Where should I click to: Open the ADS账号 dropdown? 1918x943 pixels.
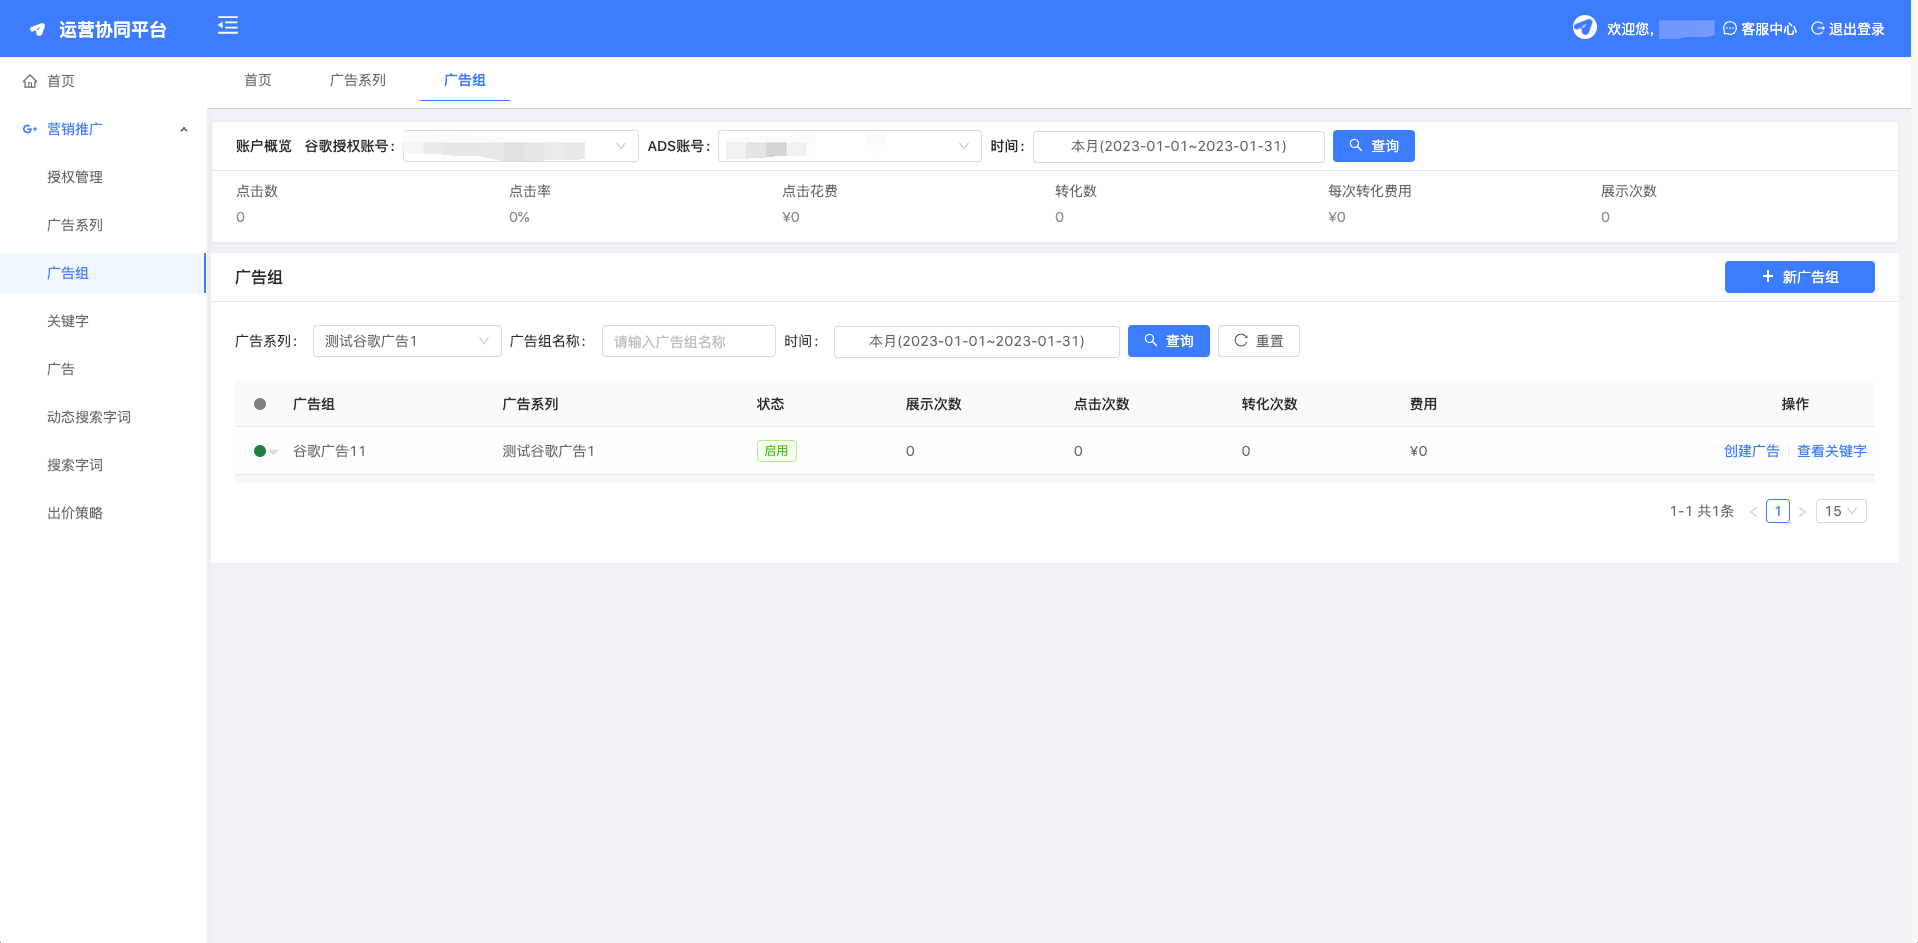point(849,146)
